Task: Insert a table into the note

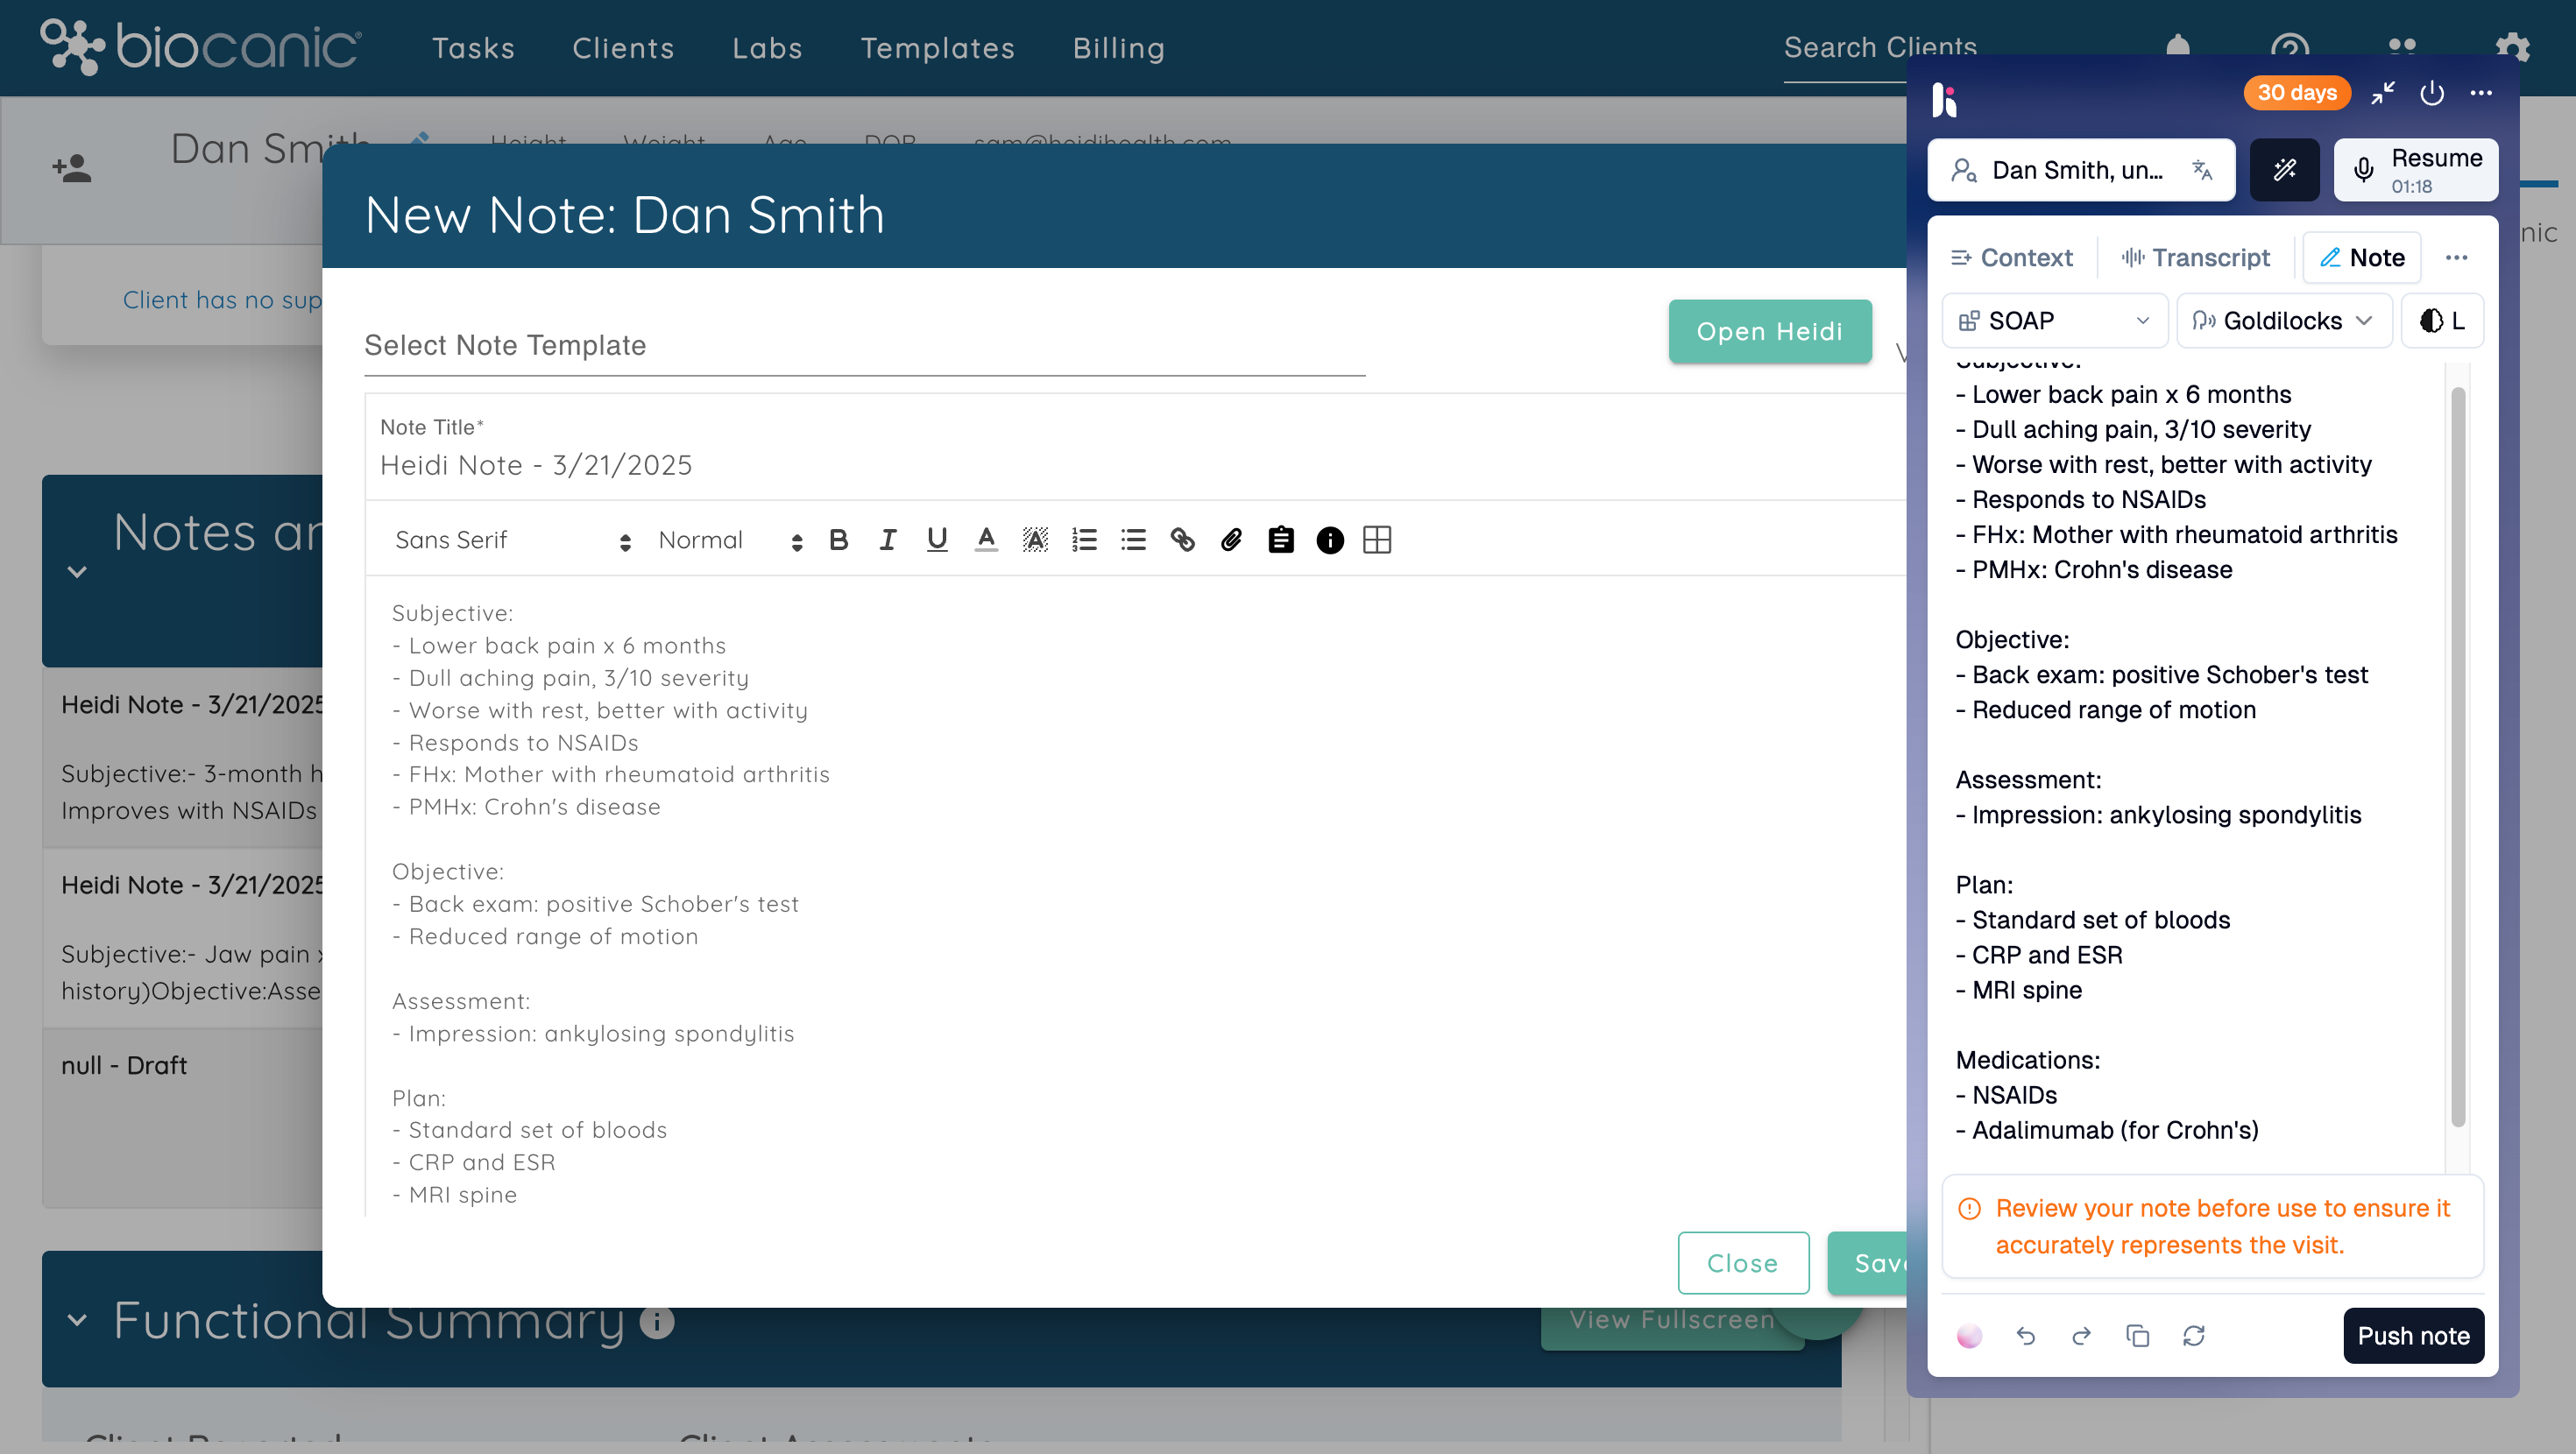Action: pos(1377,540)
